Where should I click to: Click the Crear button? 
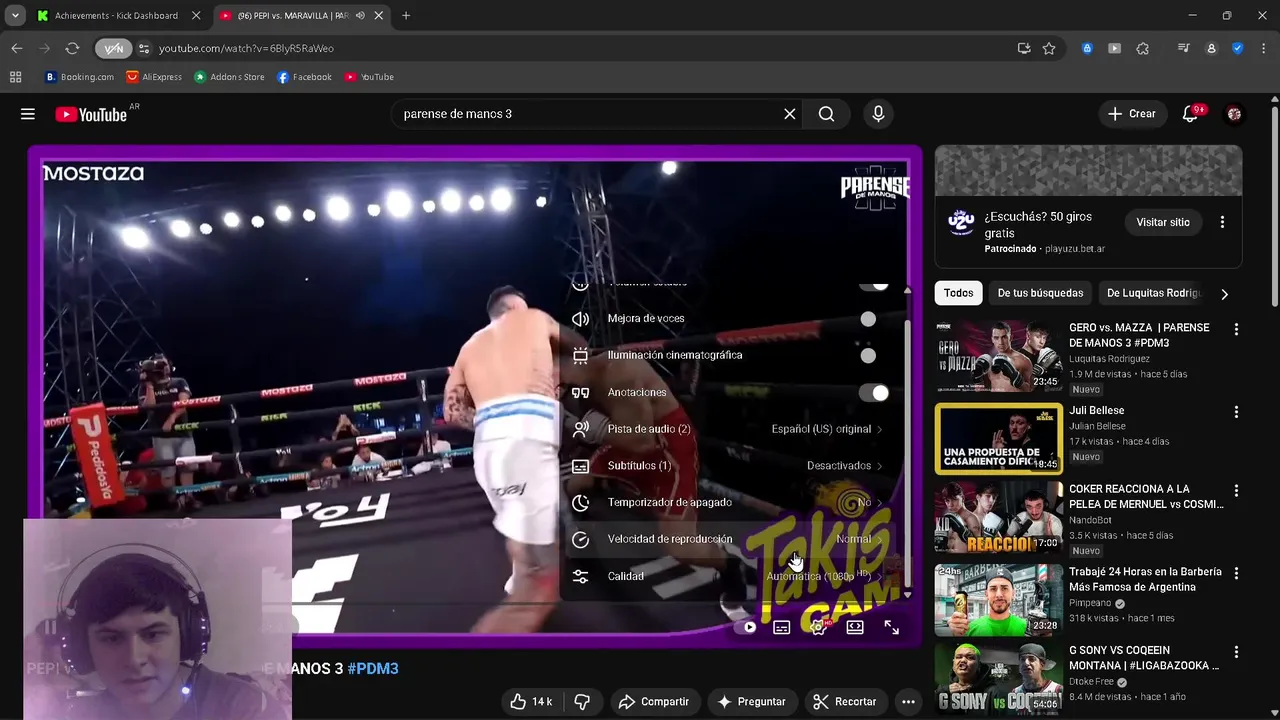click(1131, 114)
